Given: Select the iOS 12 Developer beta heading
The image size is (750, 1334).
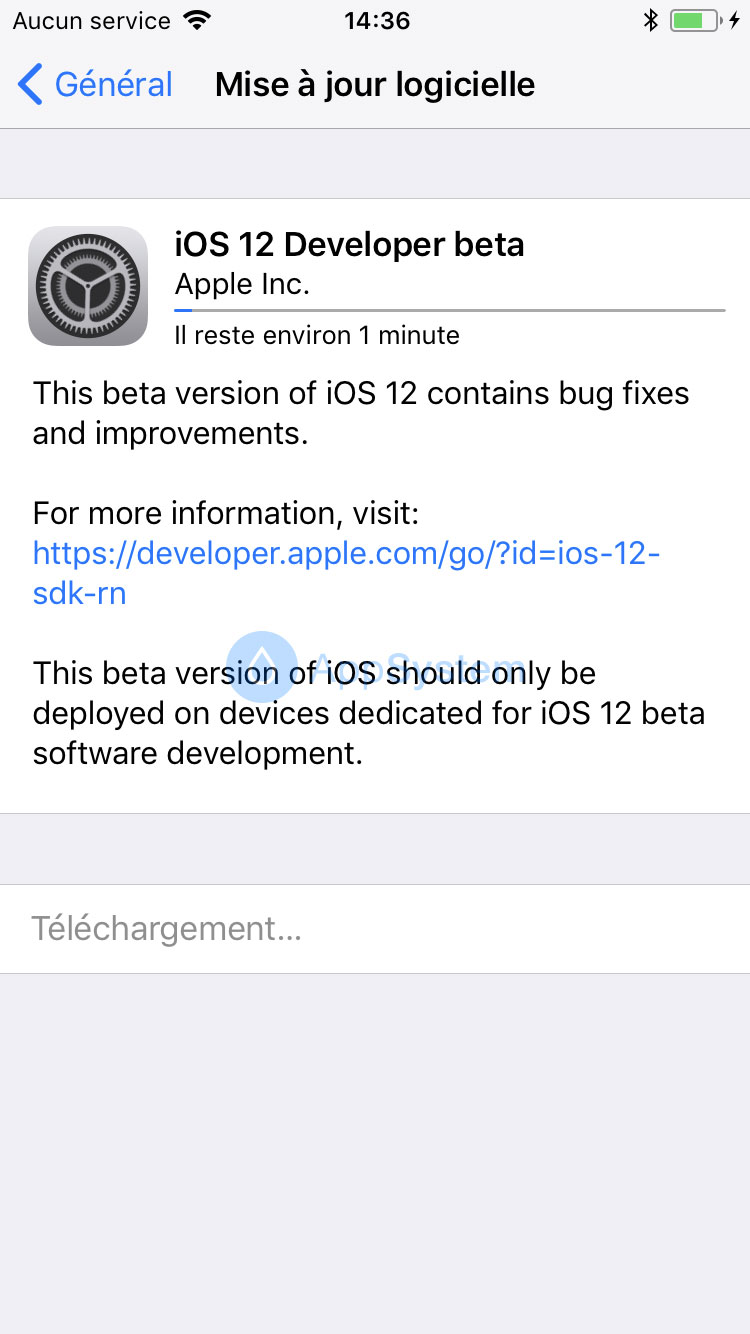Looking at the screenshot, I should tap(350, 244).
